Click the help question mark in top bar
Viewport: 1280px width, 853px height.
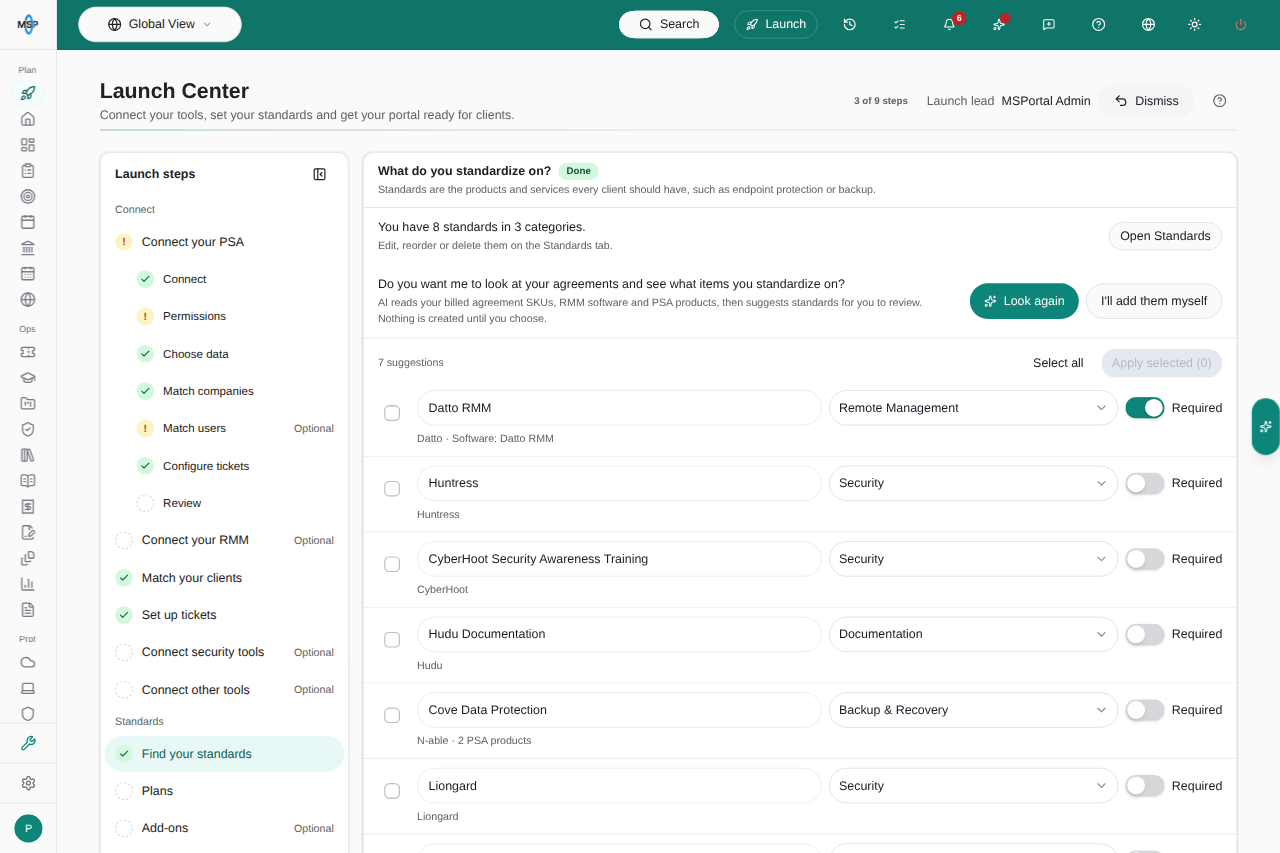[x=1099, y=24]
